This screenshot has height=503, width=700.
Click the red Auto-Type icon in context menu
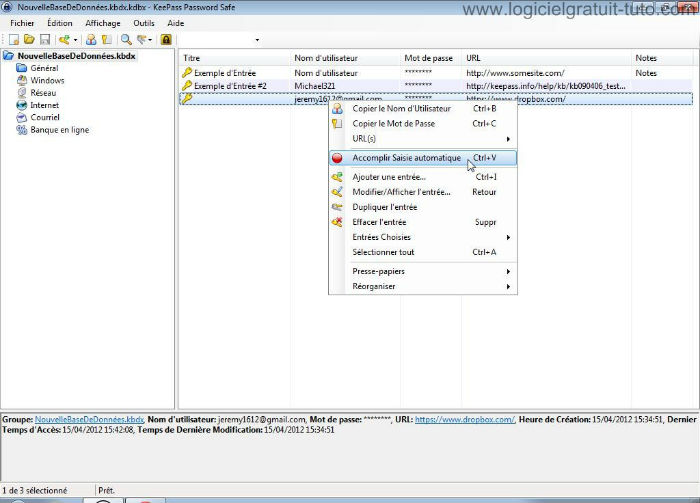pos(337,158)
